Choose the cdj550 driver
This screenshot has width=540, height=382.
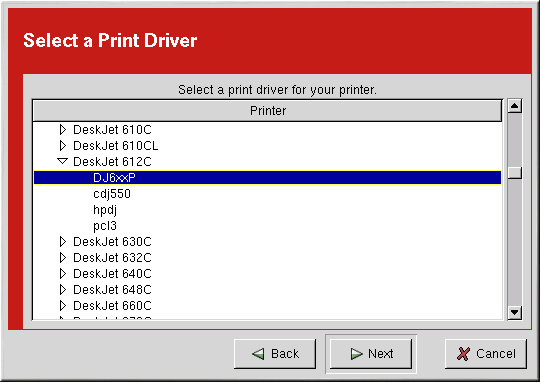click(112, 194)
